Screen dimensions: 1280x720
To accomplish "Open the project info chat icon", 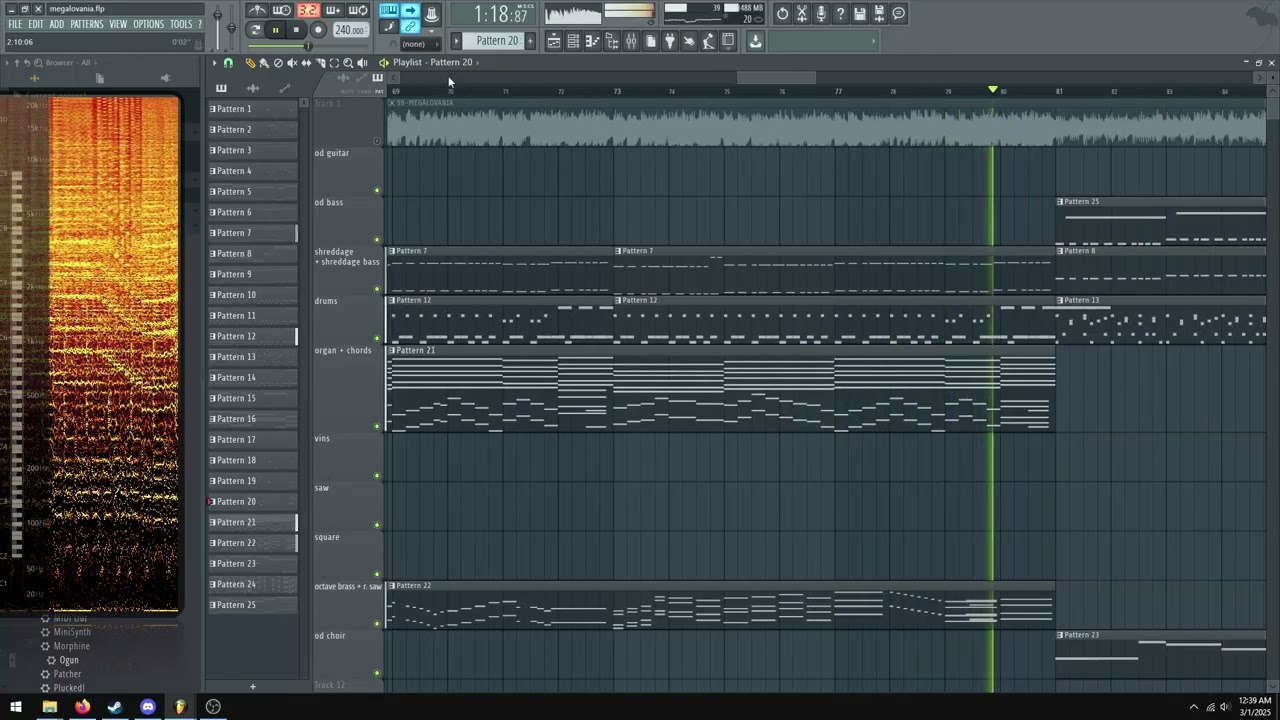I will coord(899,13).
